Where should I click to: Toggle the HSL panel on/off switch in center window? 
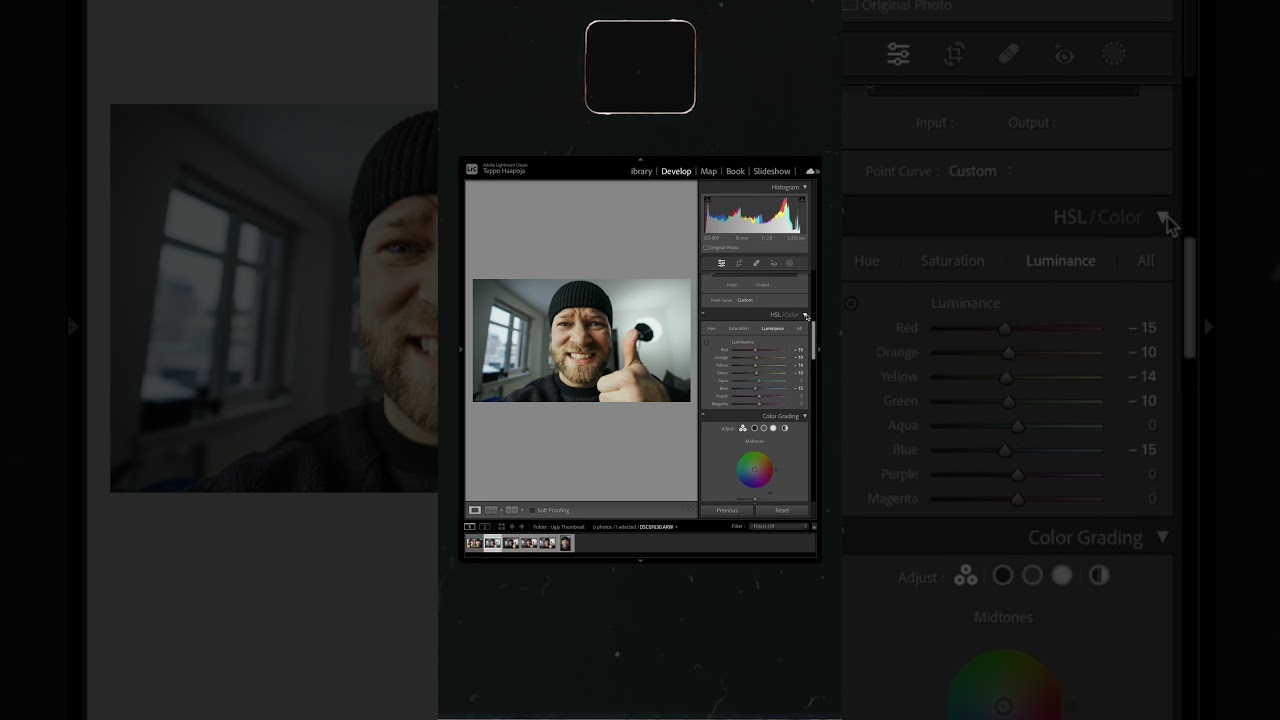[x=703, y=313]
